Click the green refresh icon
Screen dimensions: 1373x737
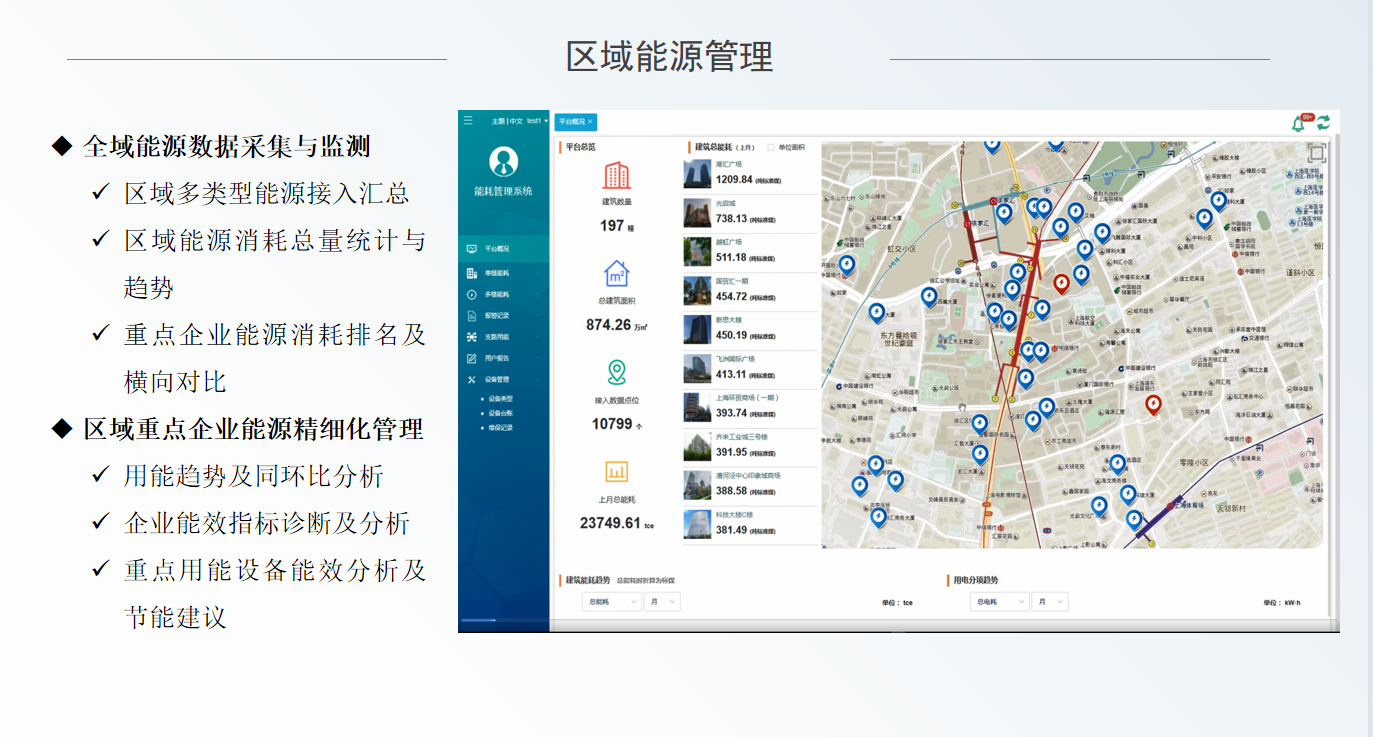1323,123
